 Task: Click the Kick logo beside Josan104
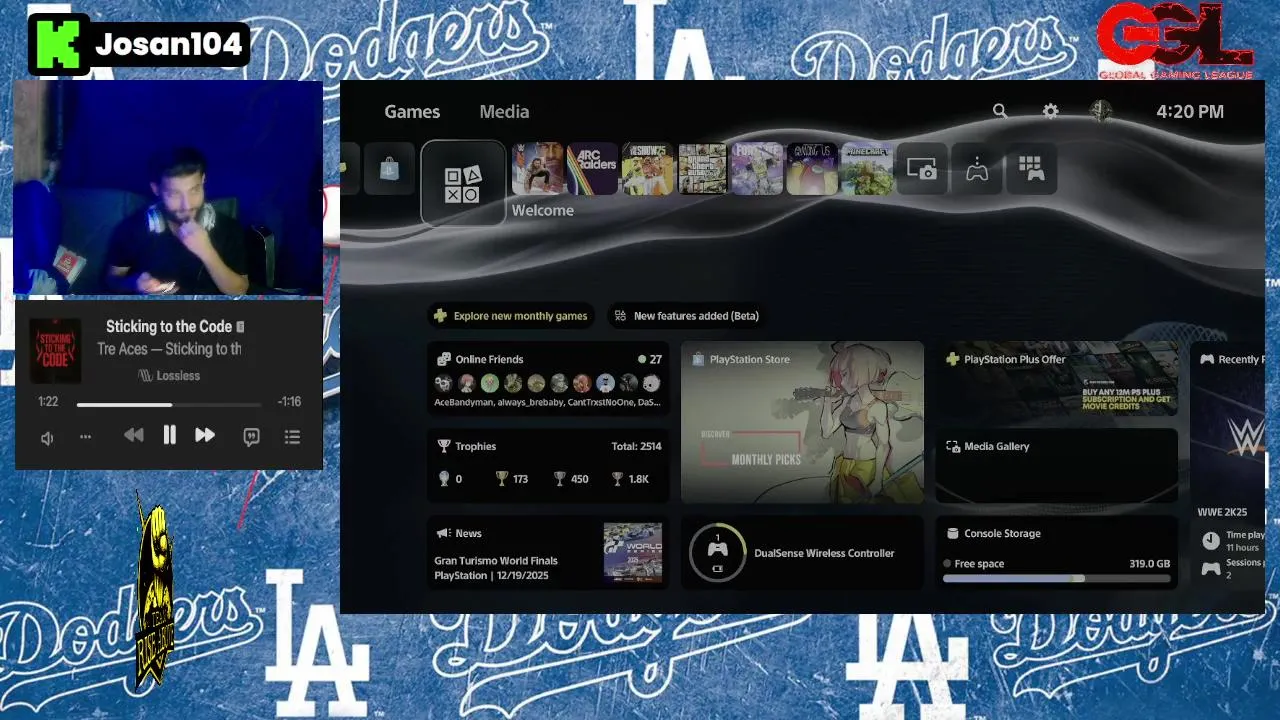(x=59, y=44)
